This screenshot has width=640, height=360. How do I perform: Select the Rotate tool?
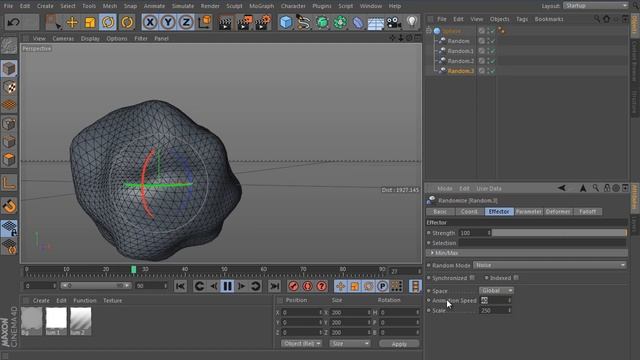click(108, 22)
